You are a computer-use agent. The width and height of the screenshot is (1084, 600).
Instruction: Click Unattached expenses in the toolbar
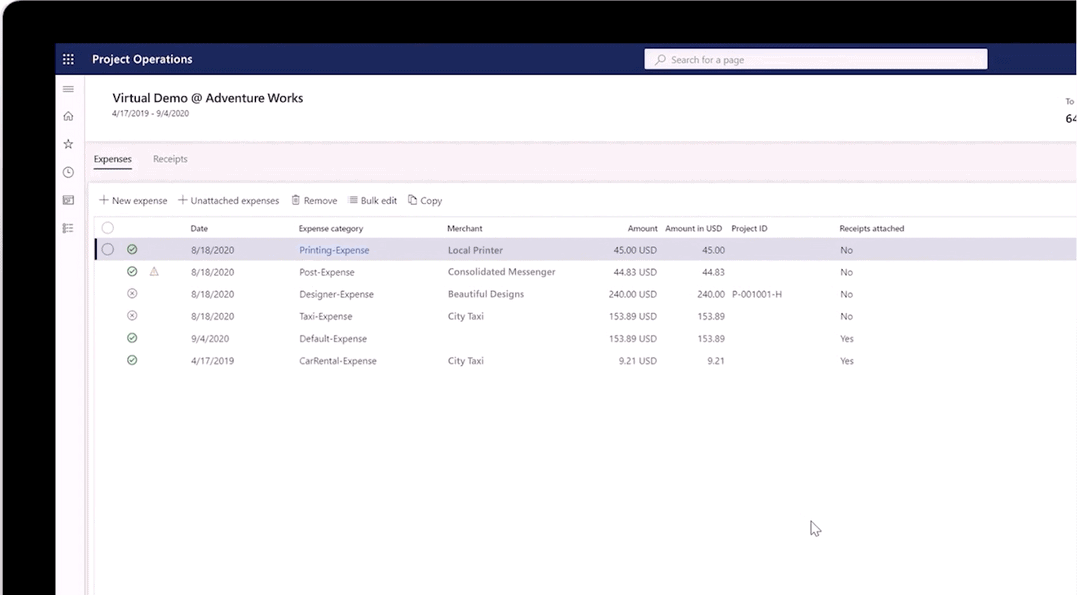[228, 201]
